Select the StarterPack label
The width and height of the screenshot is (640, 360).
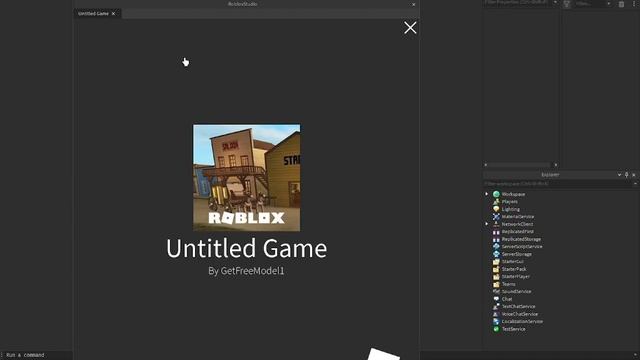point(514,269)
